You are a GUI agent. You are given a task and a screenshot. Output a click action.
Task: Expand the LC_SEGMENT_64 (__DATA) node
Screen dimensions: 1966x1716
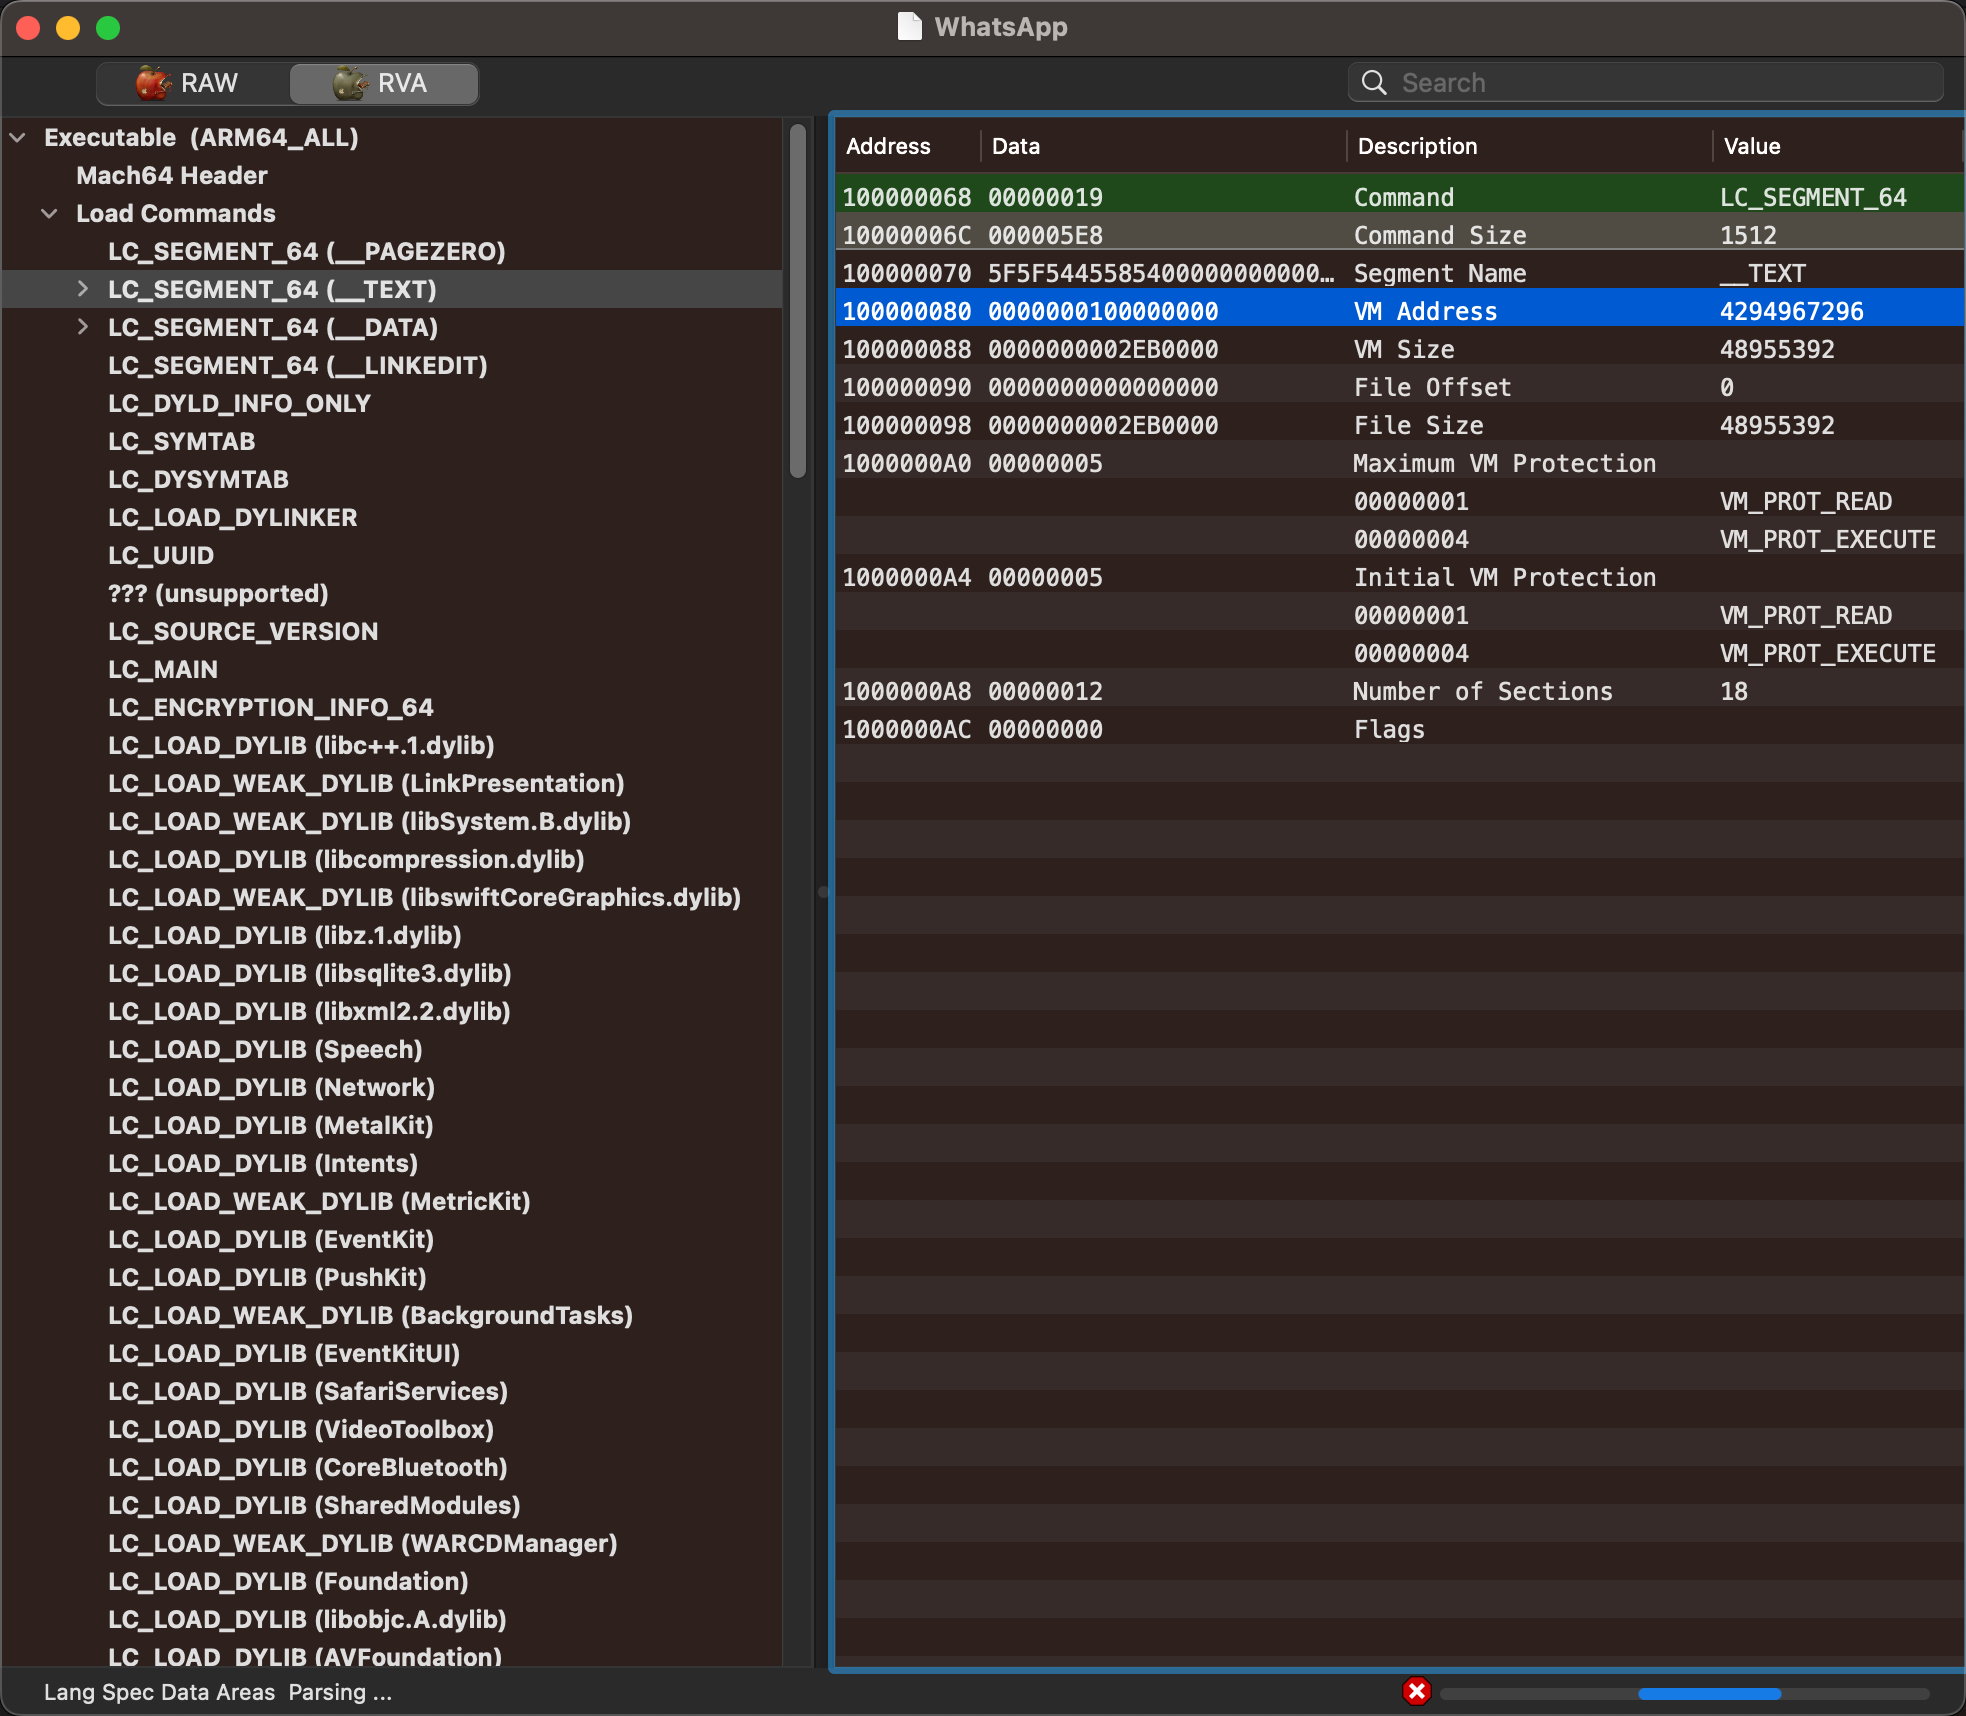pos(83,327)
